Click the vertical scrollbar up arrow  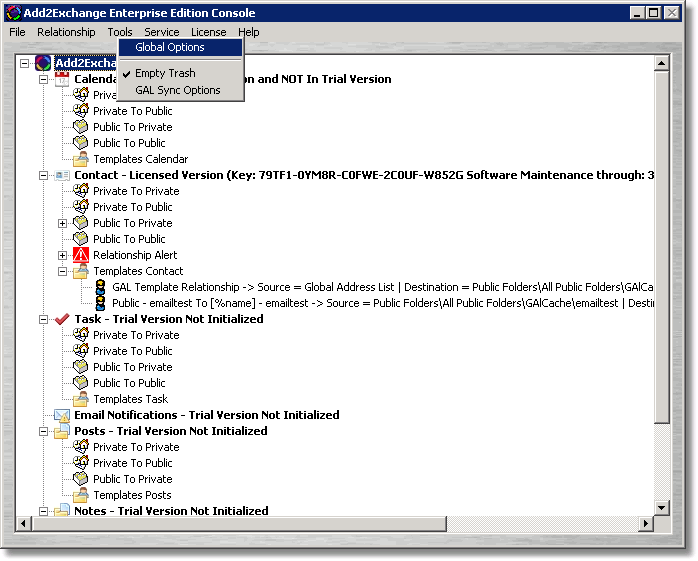click(x=661, y=64)
